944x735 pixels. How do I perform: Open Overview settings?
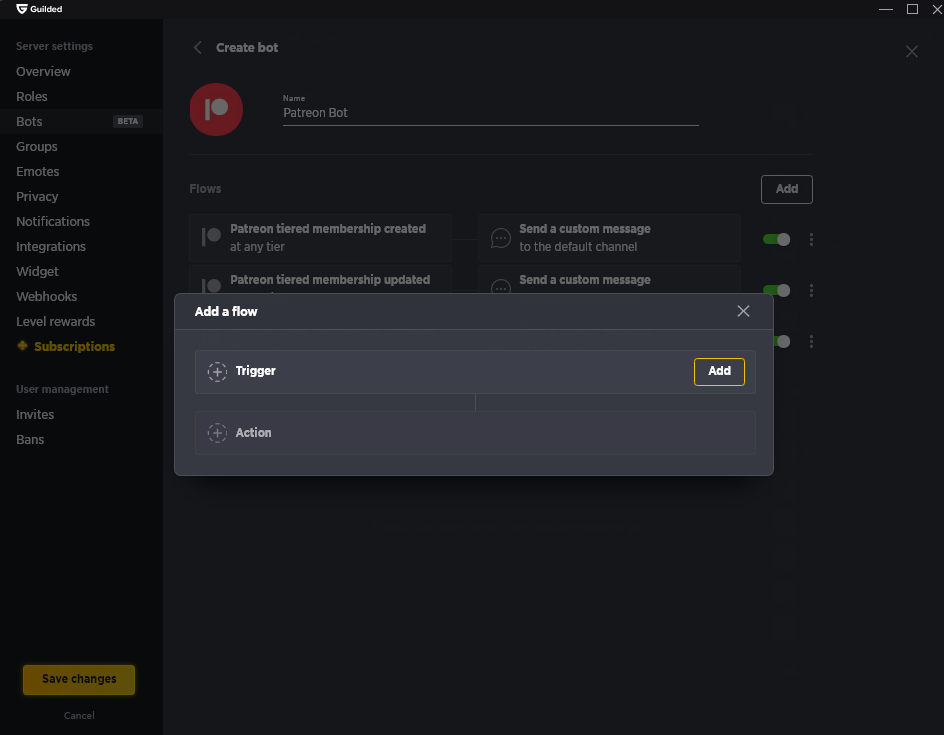click(x=43, y=72)
